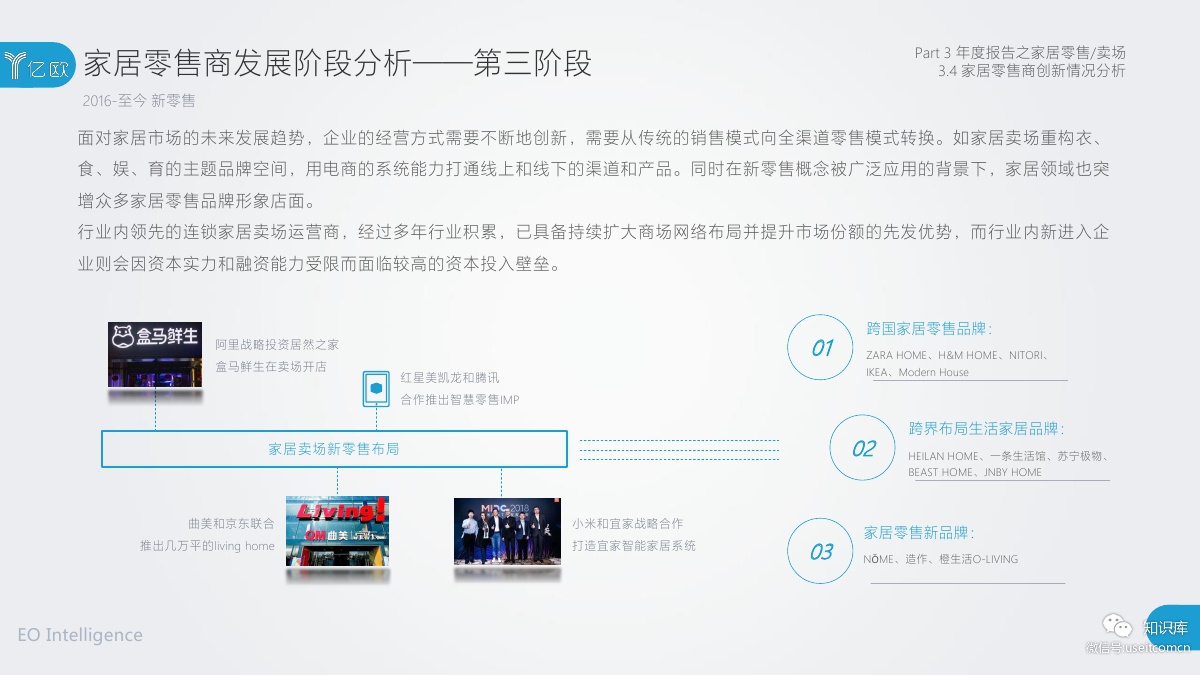Screen dimensions: 1200x675
Task: Click Part 3 年度报告之家居零售/卖场 header
Action: tap(1020, 53)
